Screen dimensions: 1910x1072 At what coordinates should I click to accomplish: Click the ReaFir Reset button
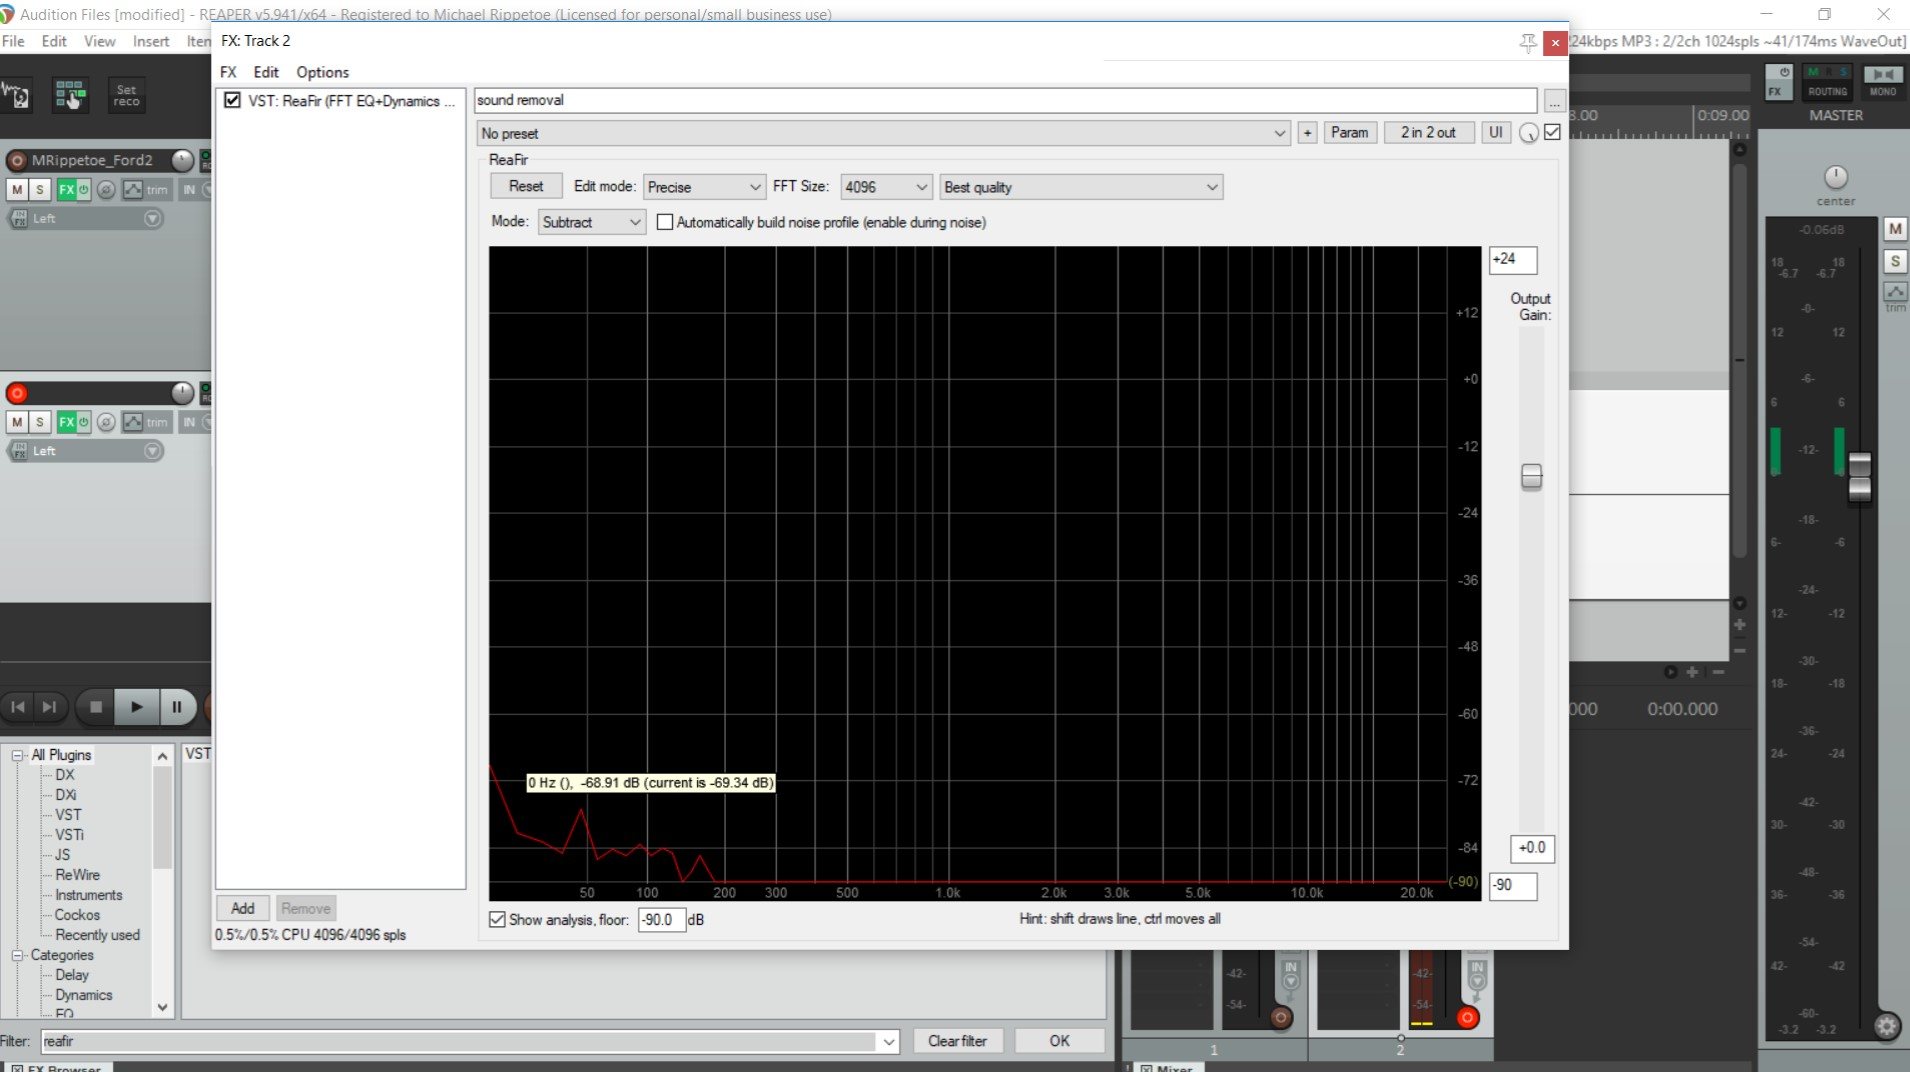coord(525,186)
